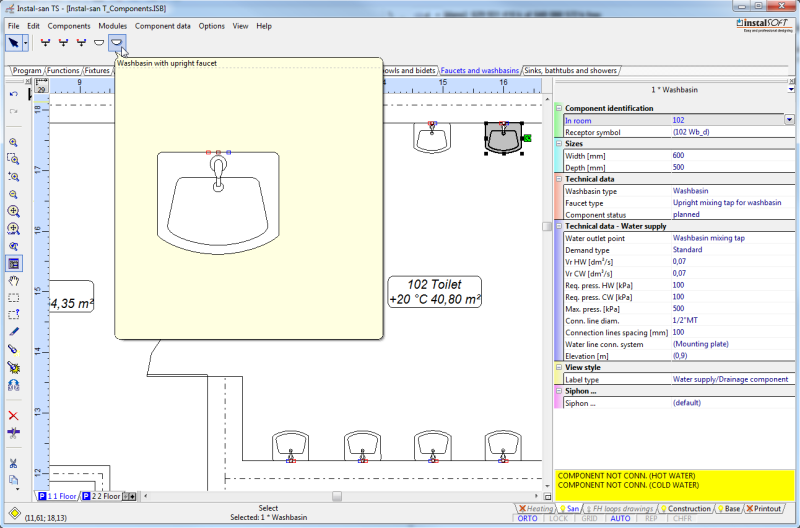
Task: Click the previous zoom view icon
Action: click(14, 246)
